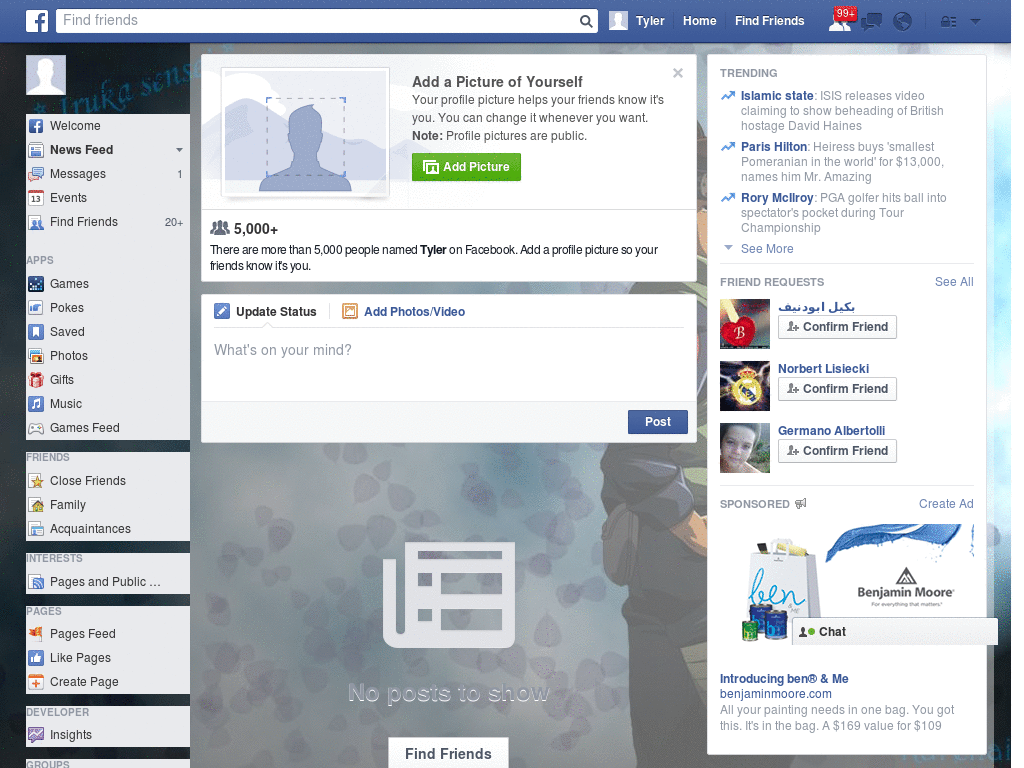Click the Like Pages thumbs-up icon
The height and width of the screenshot is (768, 1024).
(36, 658)
